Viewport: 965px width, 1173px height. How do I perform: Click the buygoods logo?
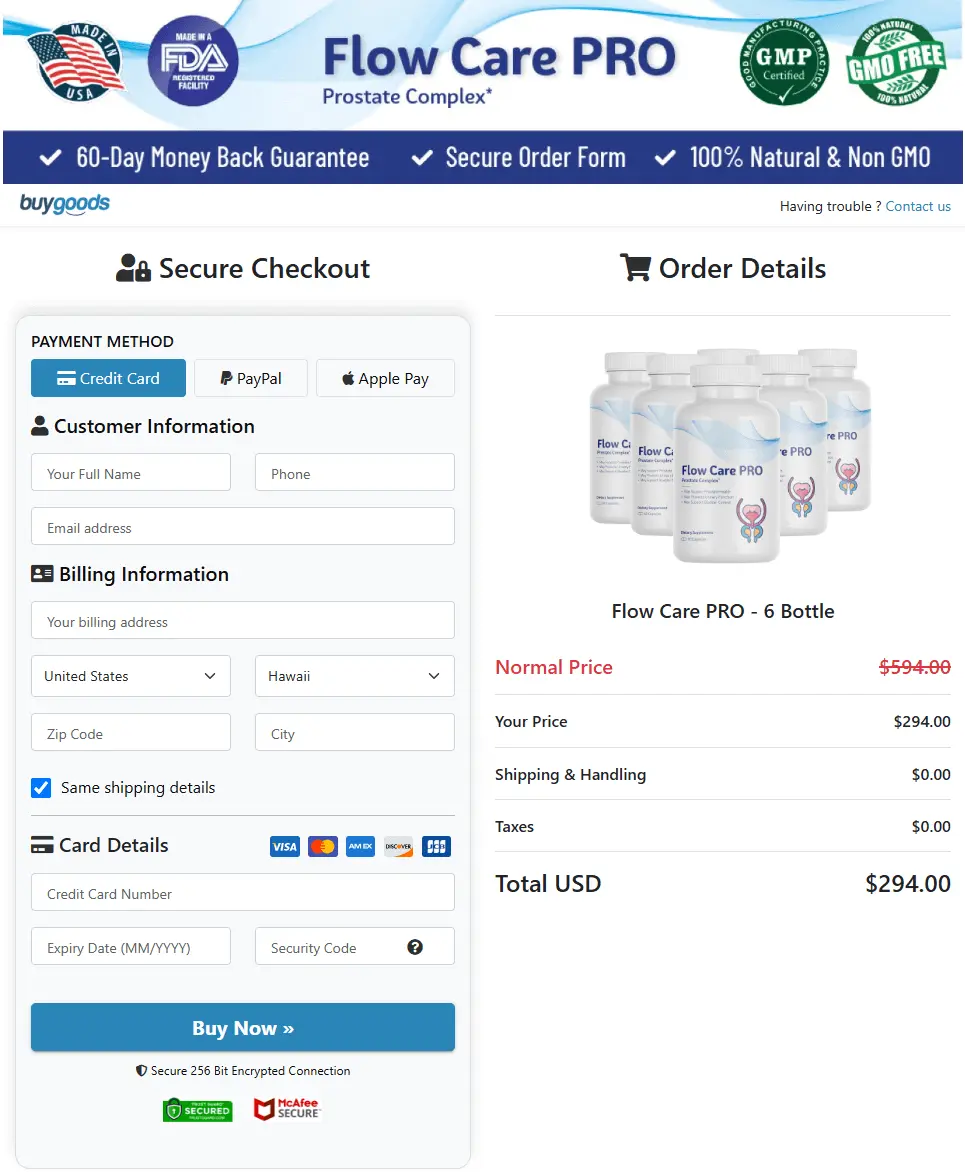pyautogui.click(x=63, y=204)
